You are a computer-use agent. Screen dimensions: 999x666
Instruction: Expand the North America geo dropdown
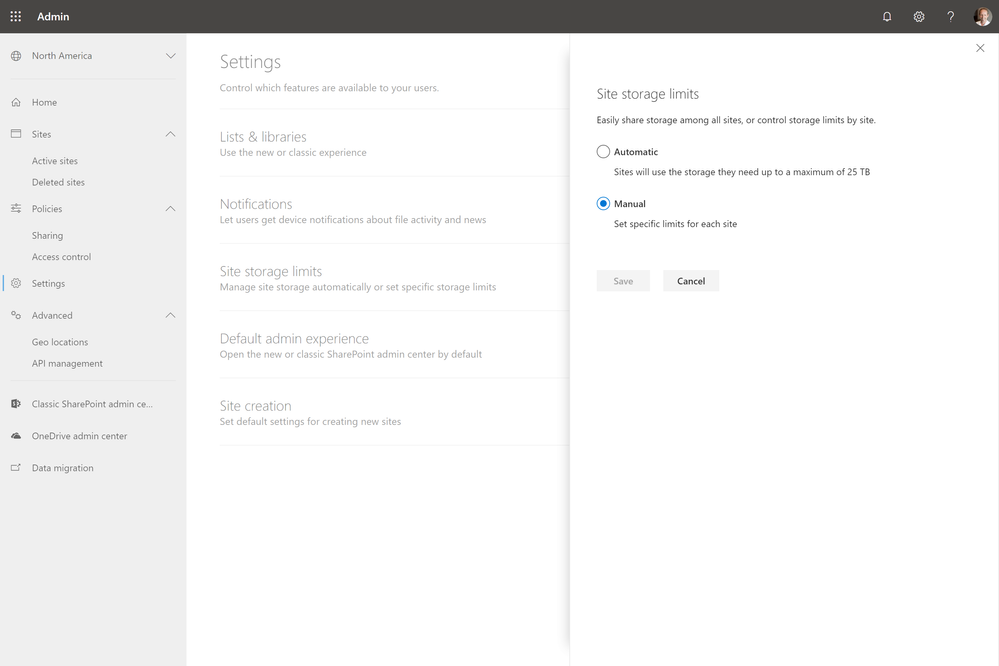(x=170, y=56)
